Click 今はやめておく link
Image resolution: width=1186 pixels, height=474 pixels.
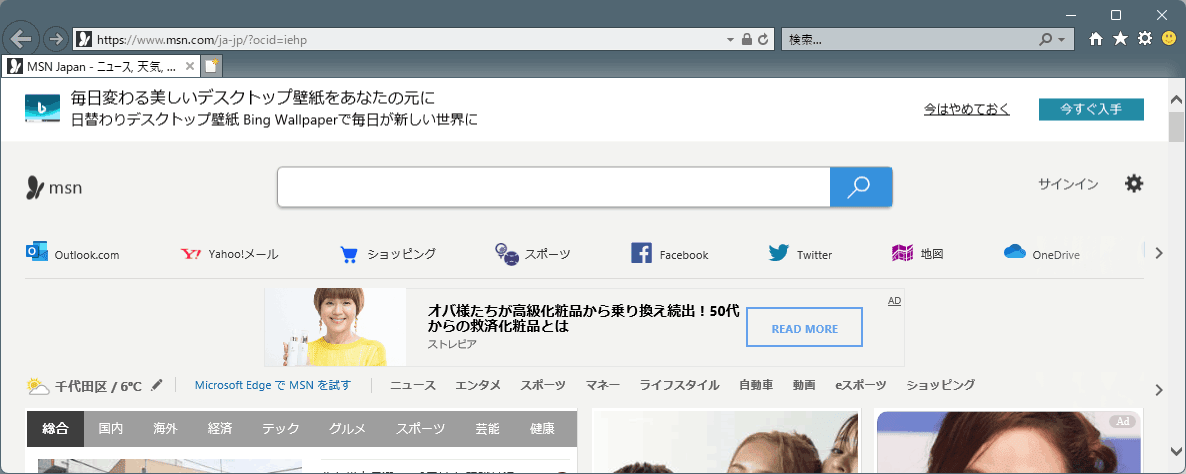967,110
